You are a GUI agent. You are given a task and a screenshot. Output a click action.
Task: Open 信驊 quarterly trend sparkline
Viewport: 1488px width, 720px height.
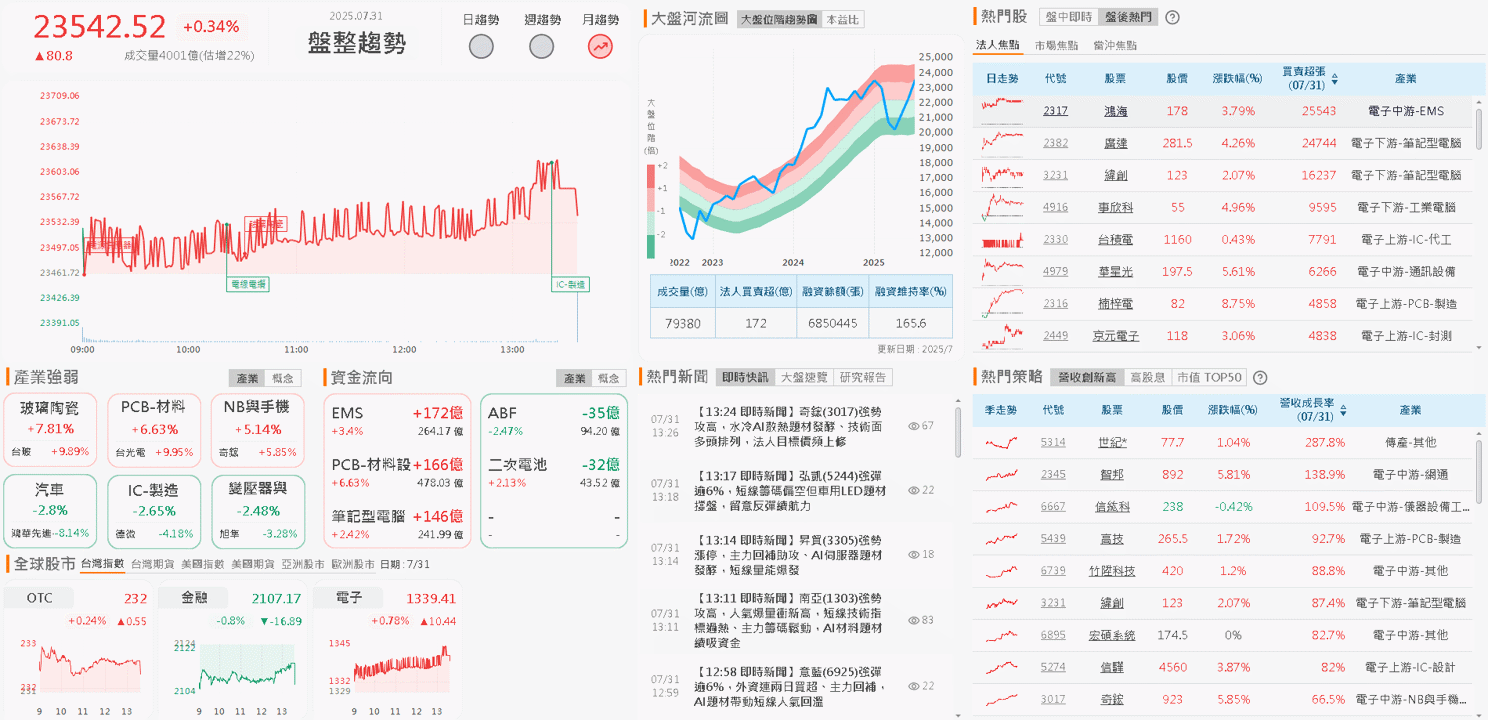coord(1002,667)
